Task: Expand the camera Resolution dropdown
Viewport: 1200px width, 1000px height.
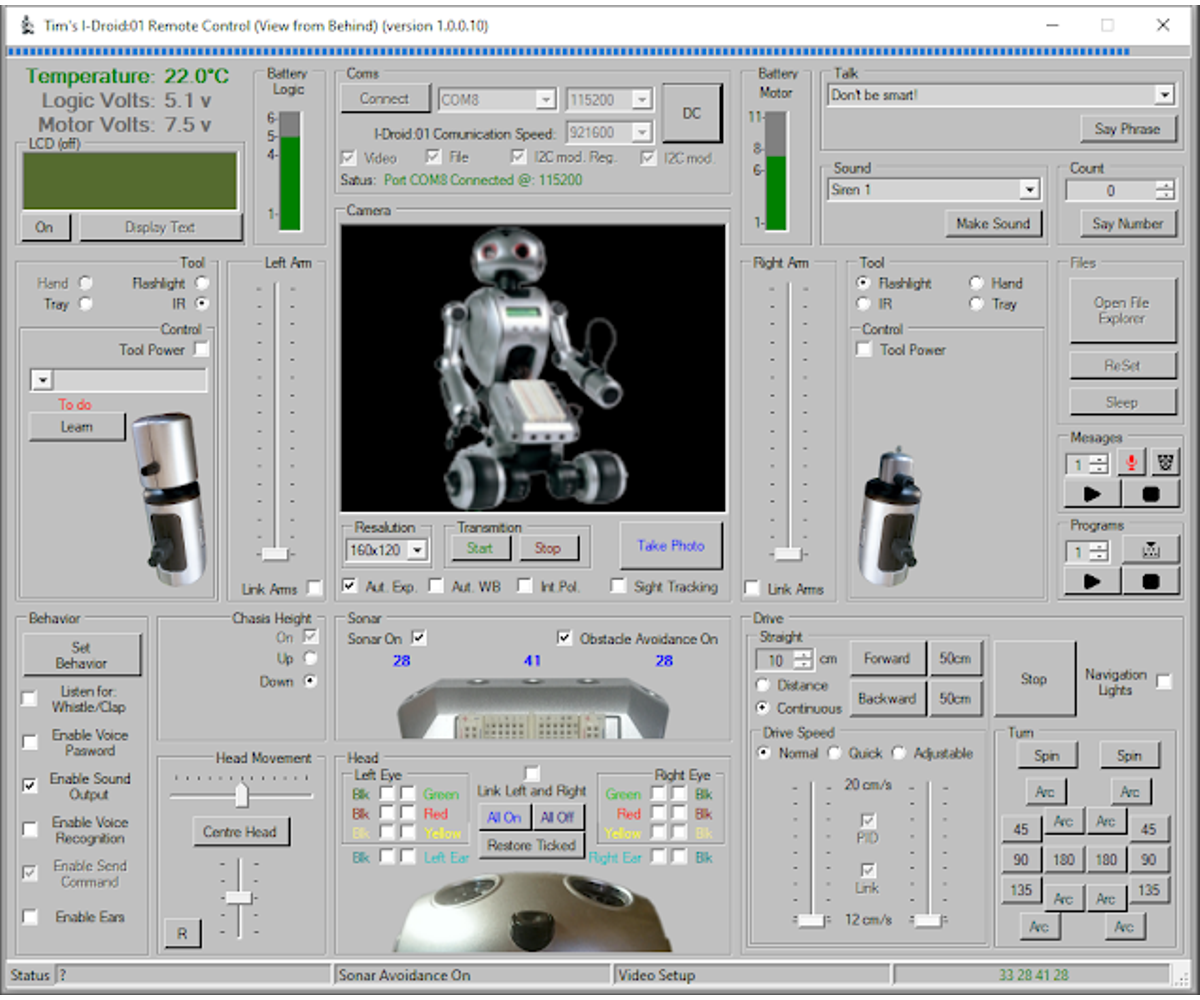Action: 416,550
